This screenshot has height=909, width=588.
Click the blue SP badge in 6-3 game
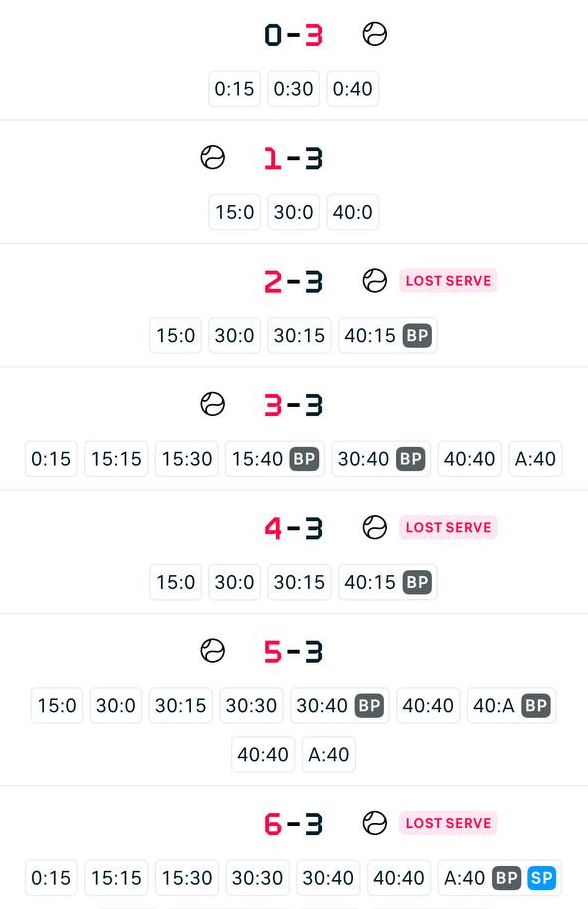pos(542,878)
